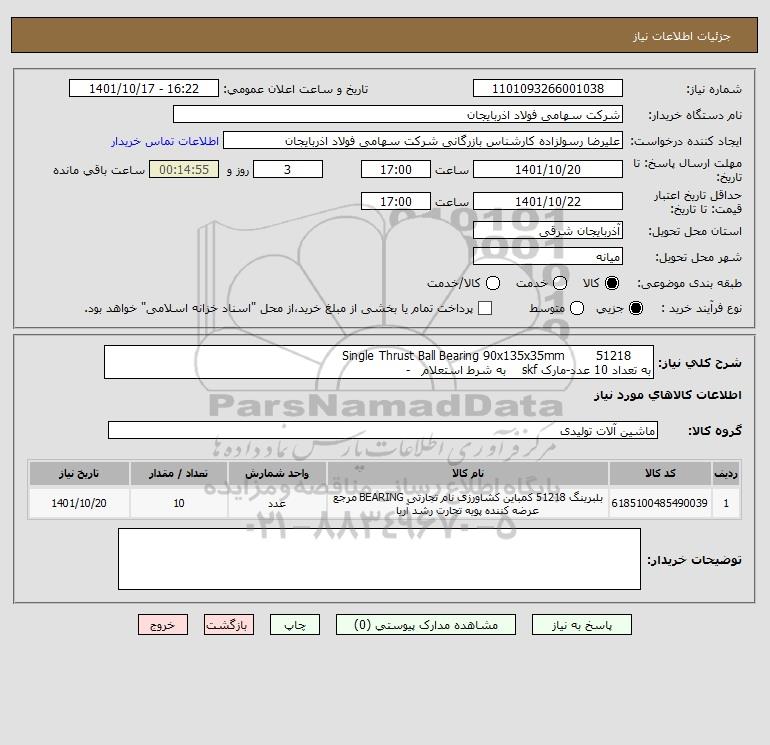
Task: Click the گروه کالا field
Action: 383,430
